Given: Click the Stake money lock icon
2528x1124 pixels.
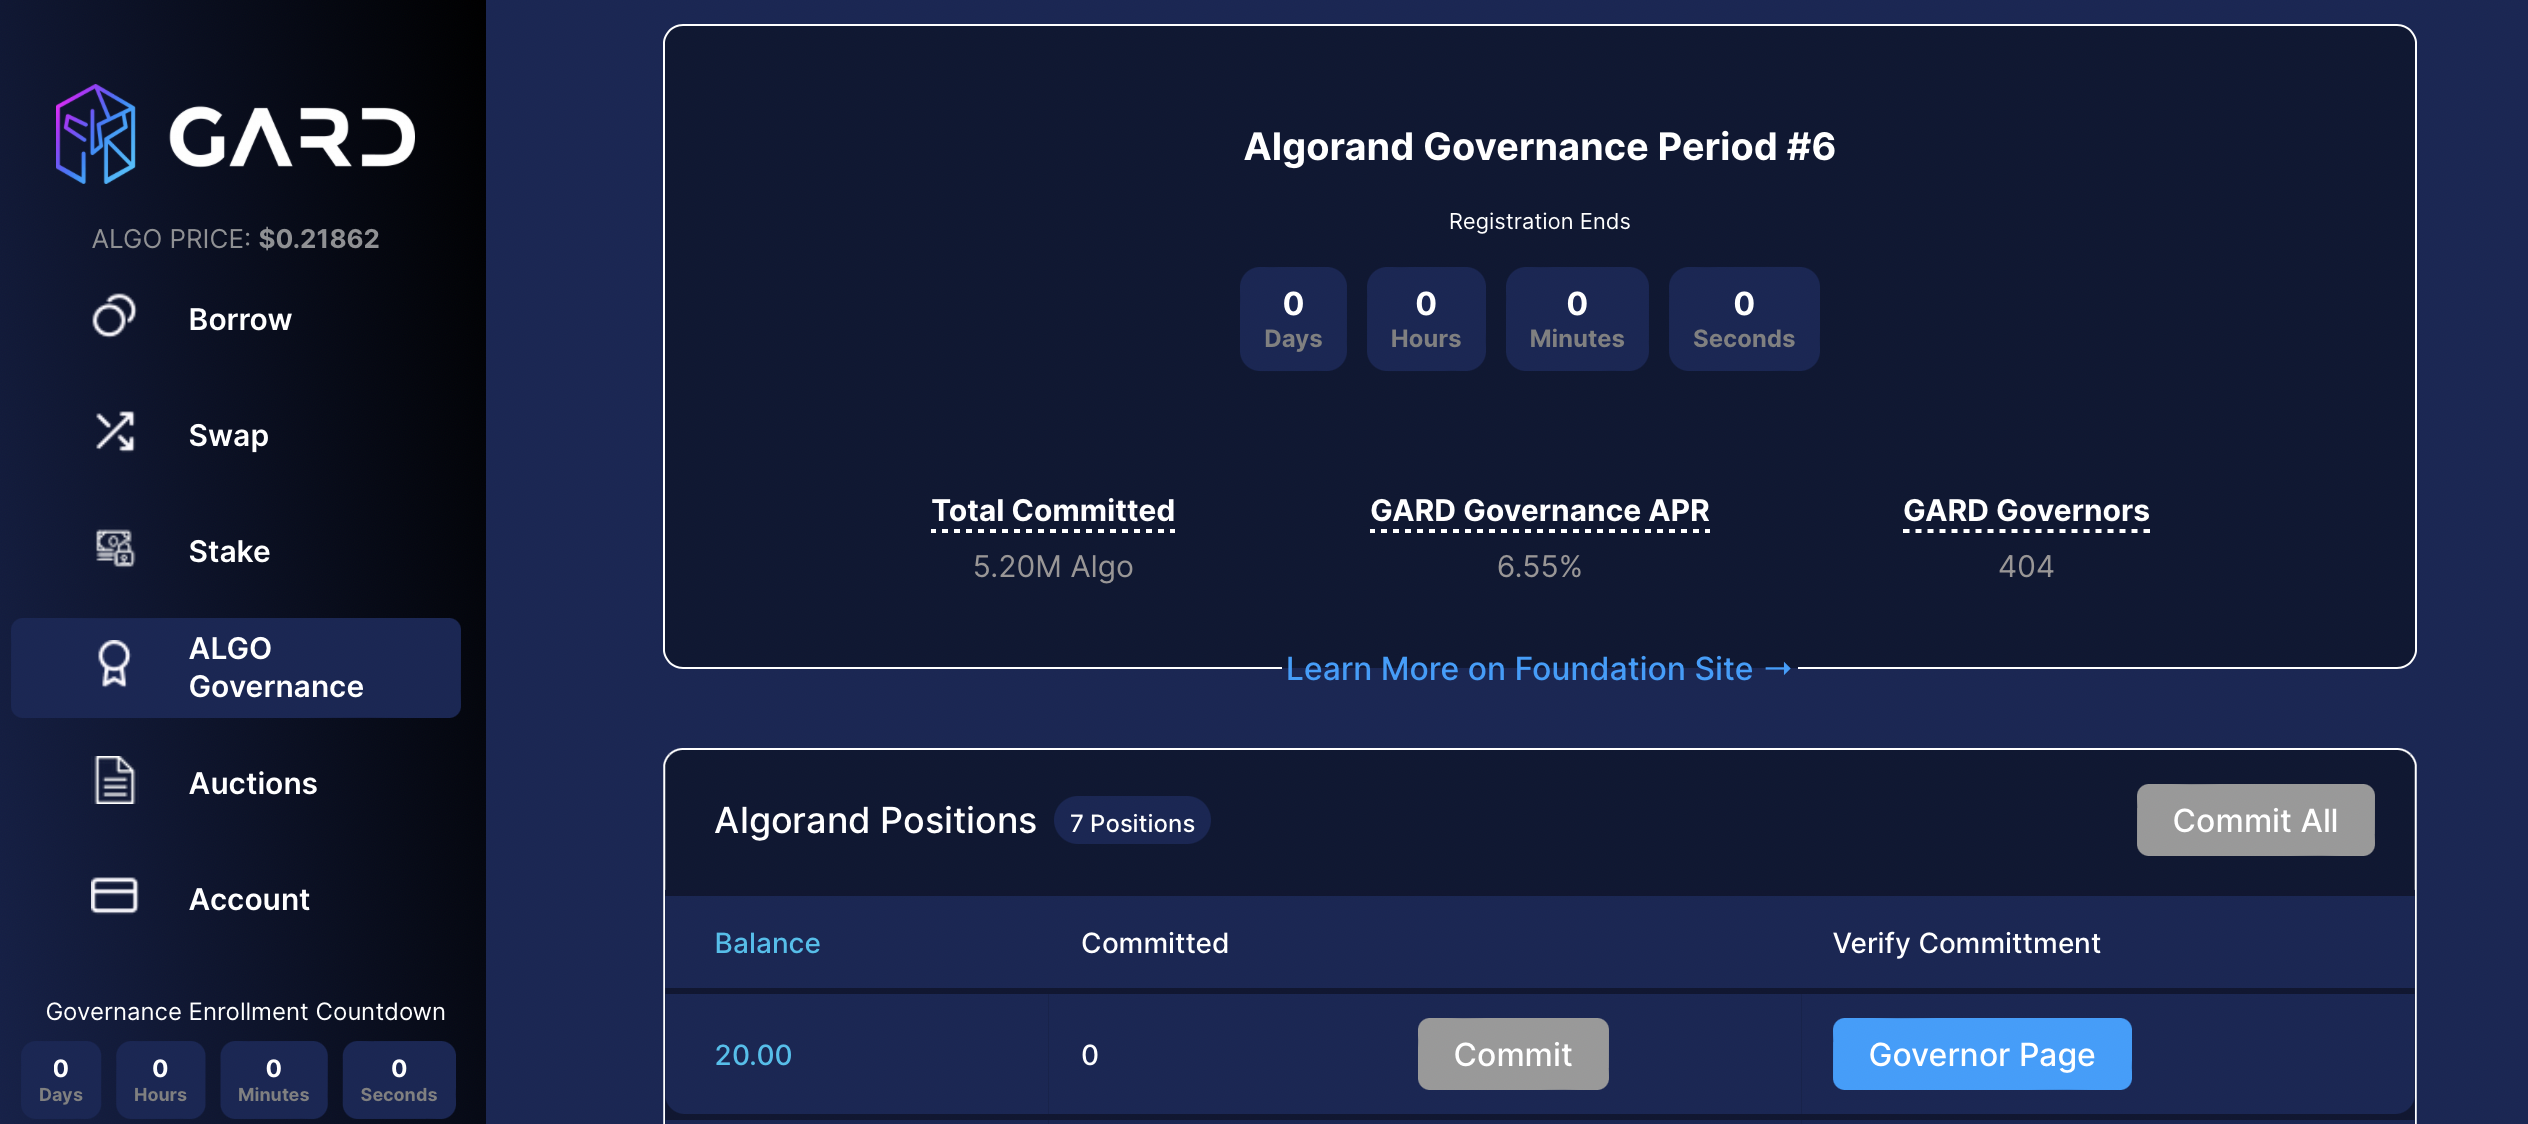Looking at the screenshot, I should [x=114, y=548].
